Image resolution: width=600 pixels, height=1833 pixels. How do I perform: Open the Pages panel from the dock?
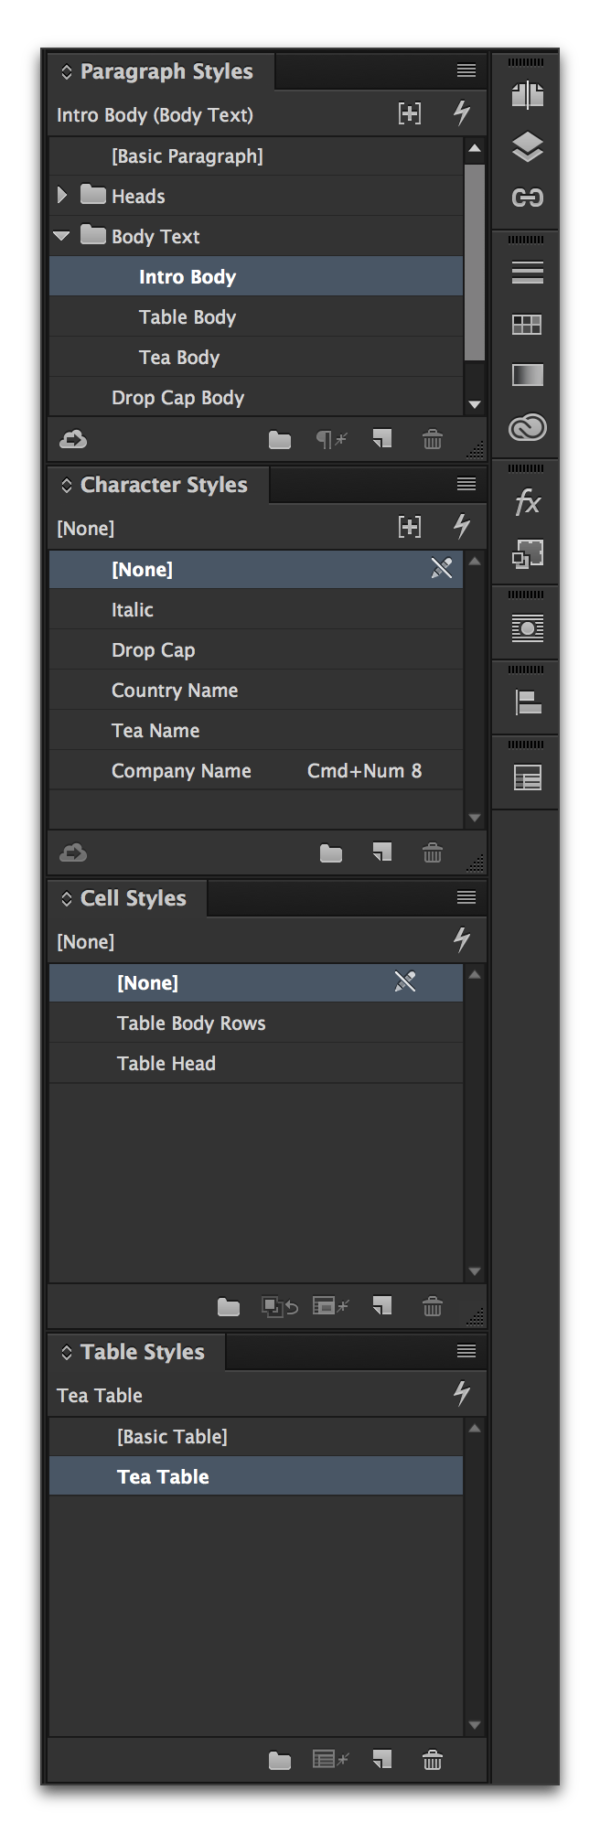(x=527, y=94)
